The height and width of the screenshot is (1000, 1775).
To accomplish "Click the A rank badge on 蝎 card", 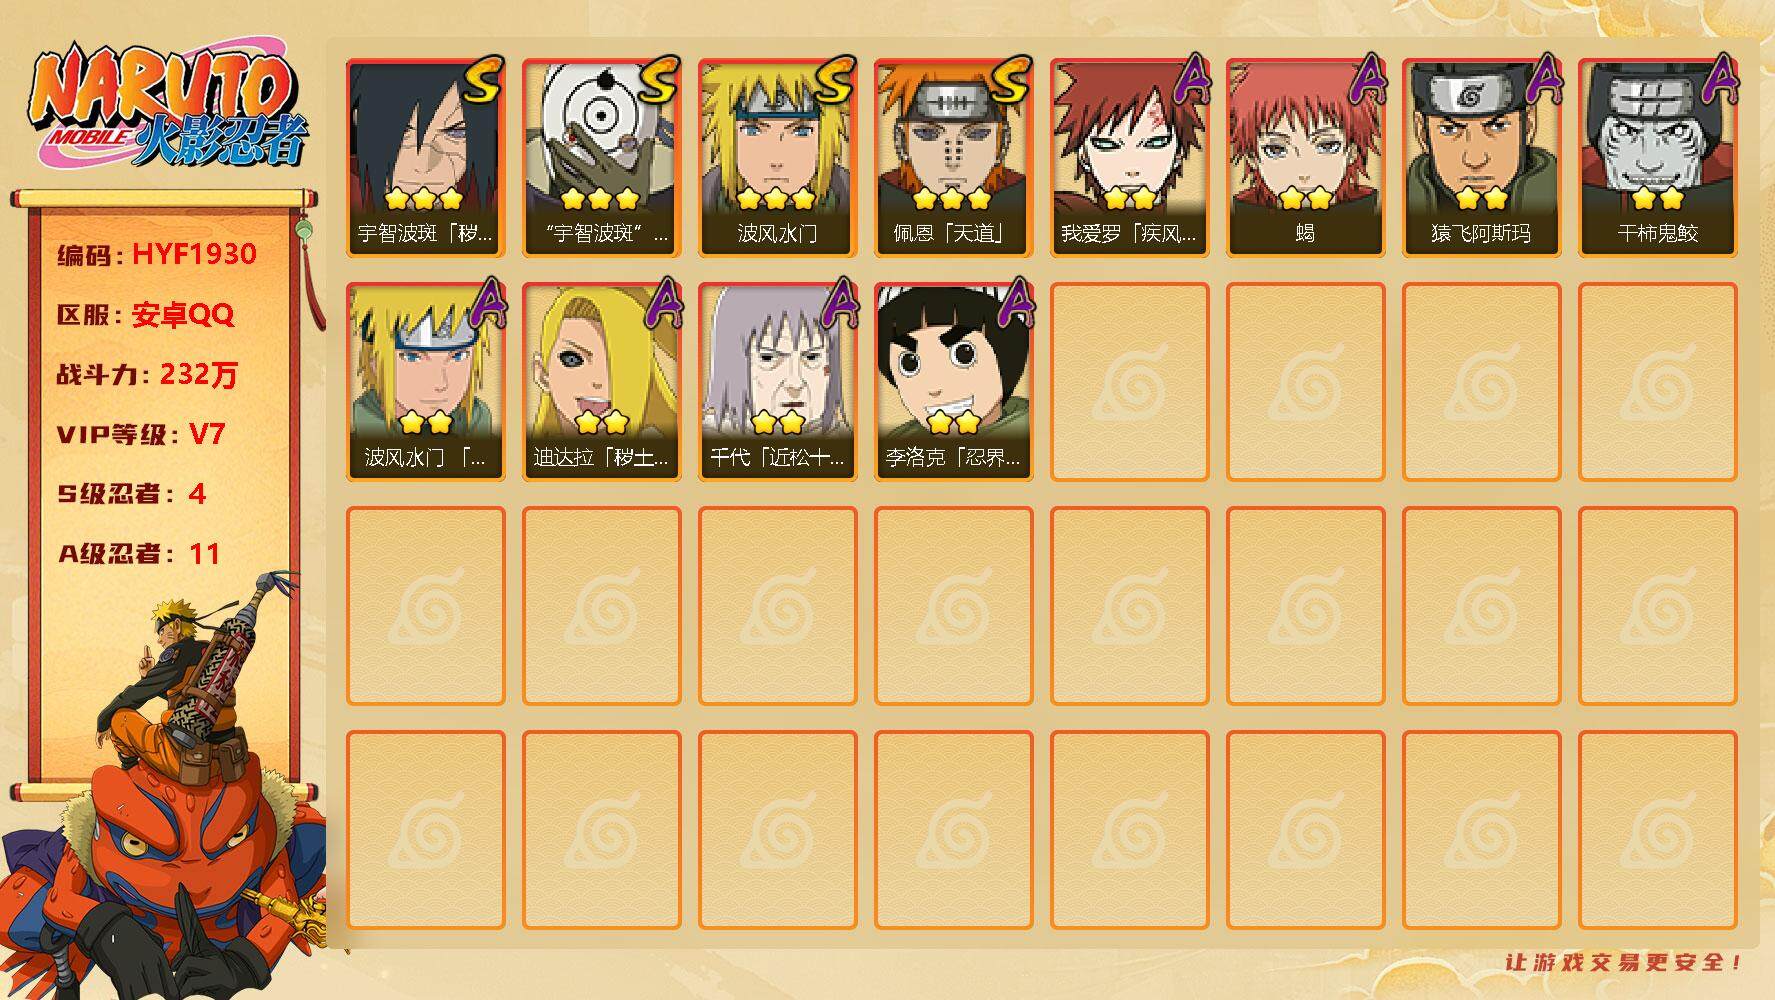I will pyautogui.click(x=1366, y=80).
